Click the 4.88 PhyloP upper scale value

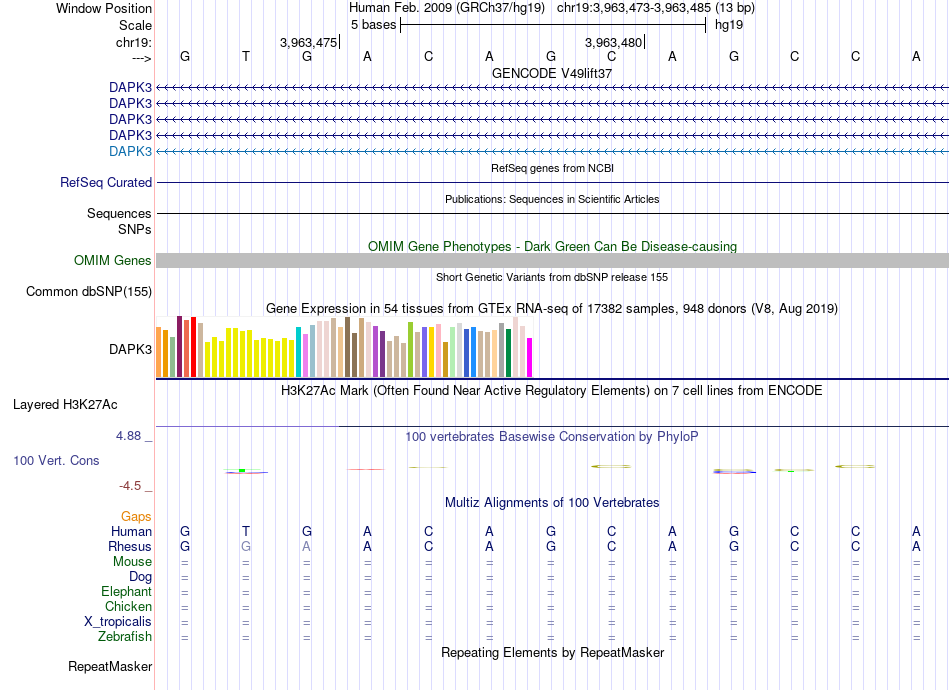(128, 436)
